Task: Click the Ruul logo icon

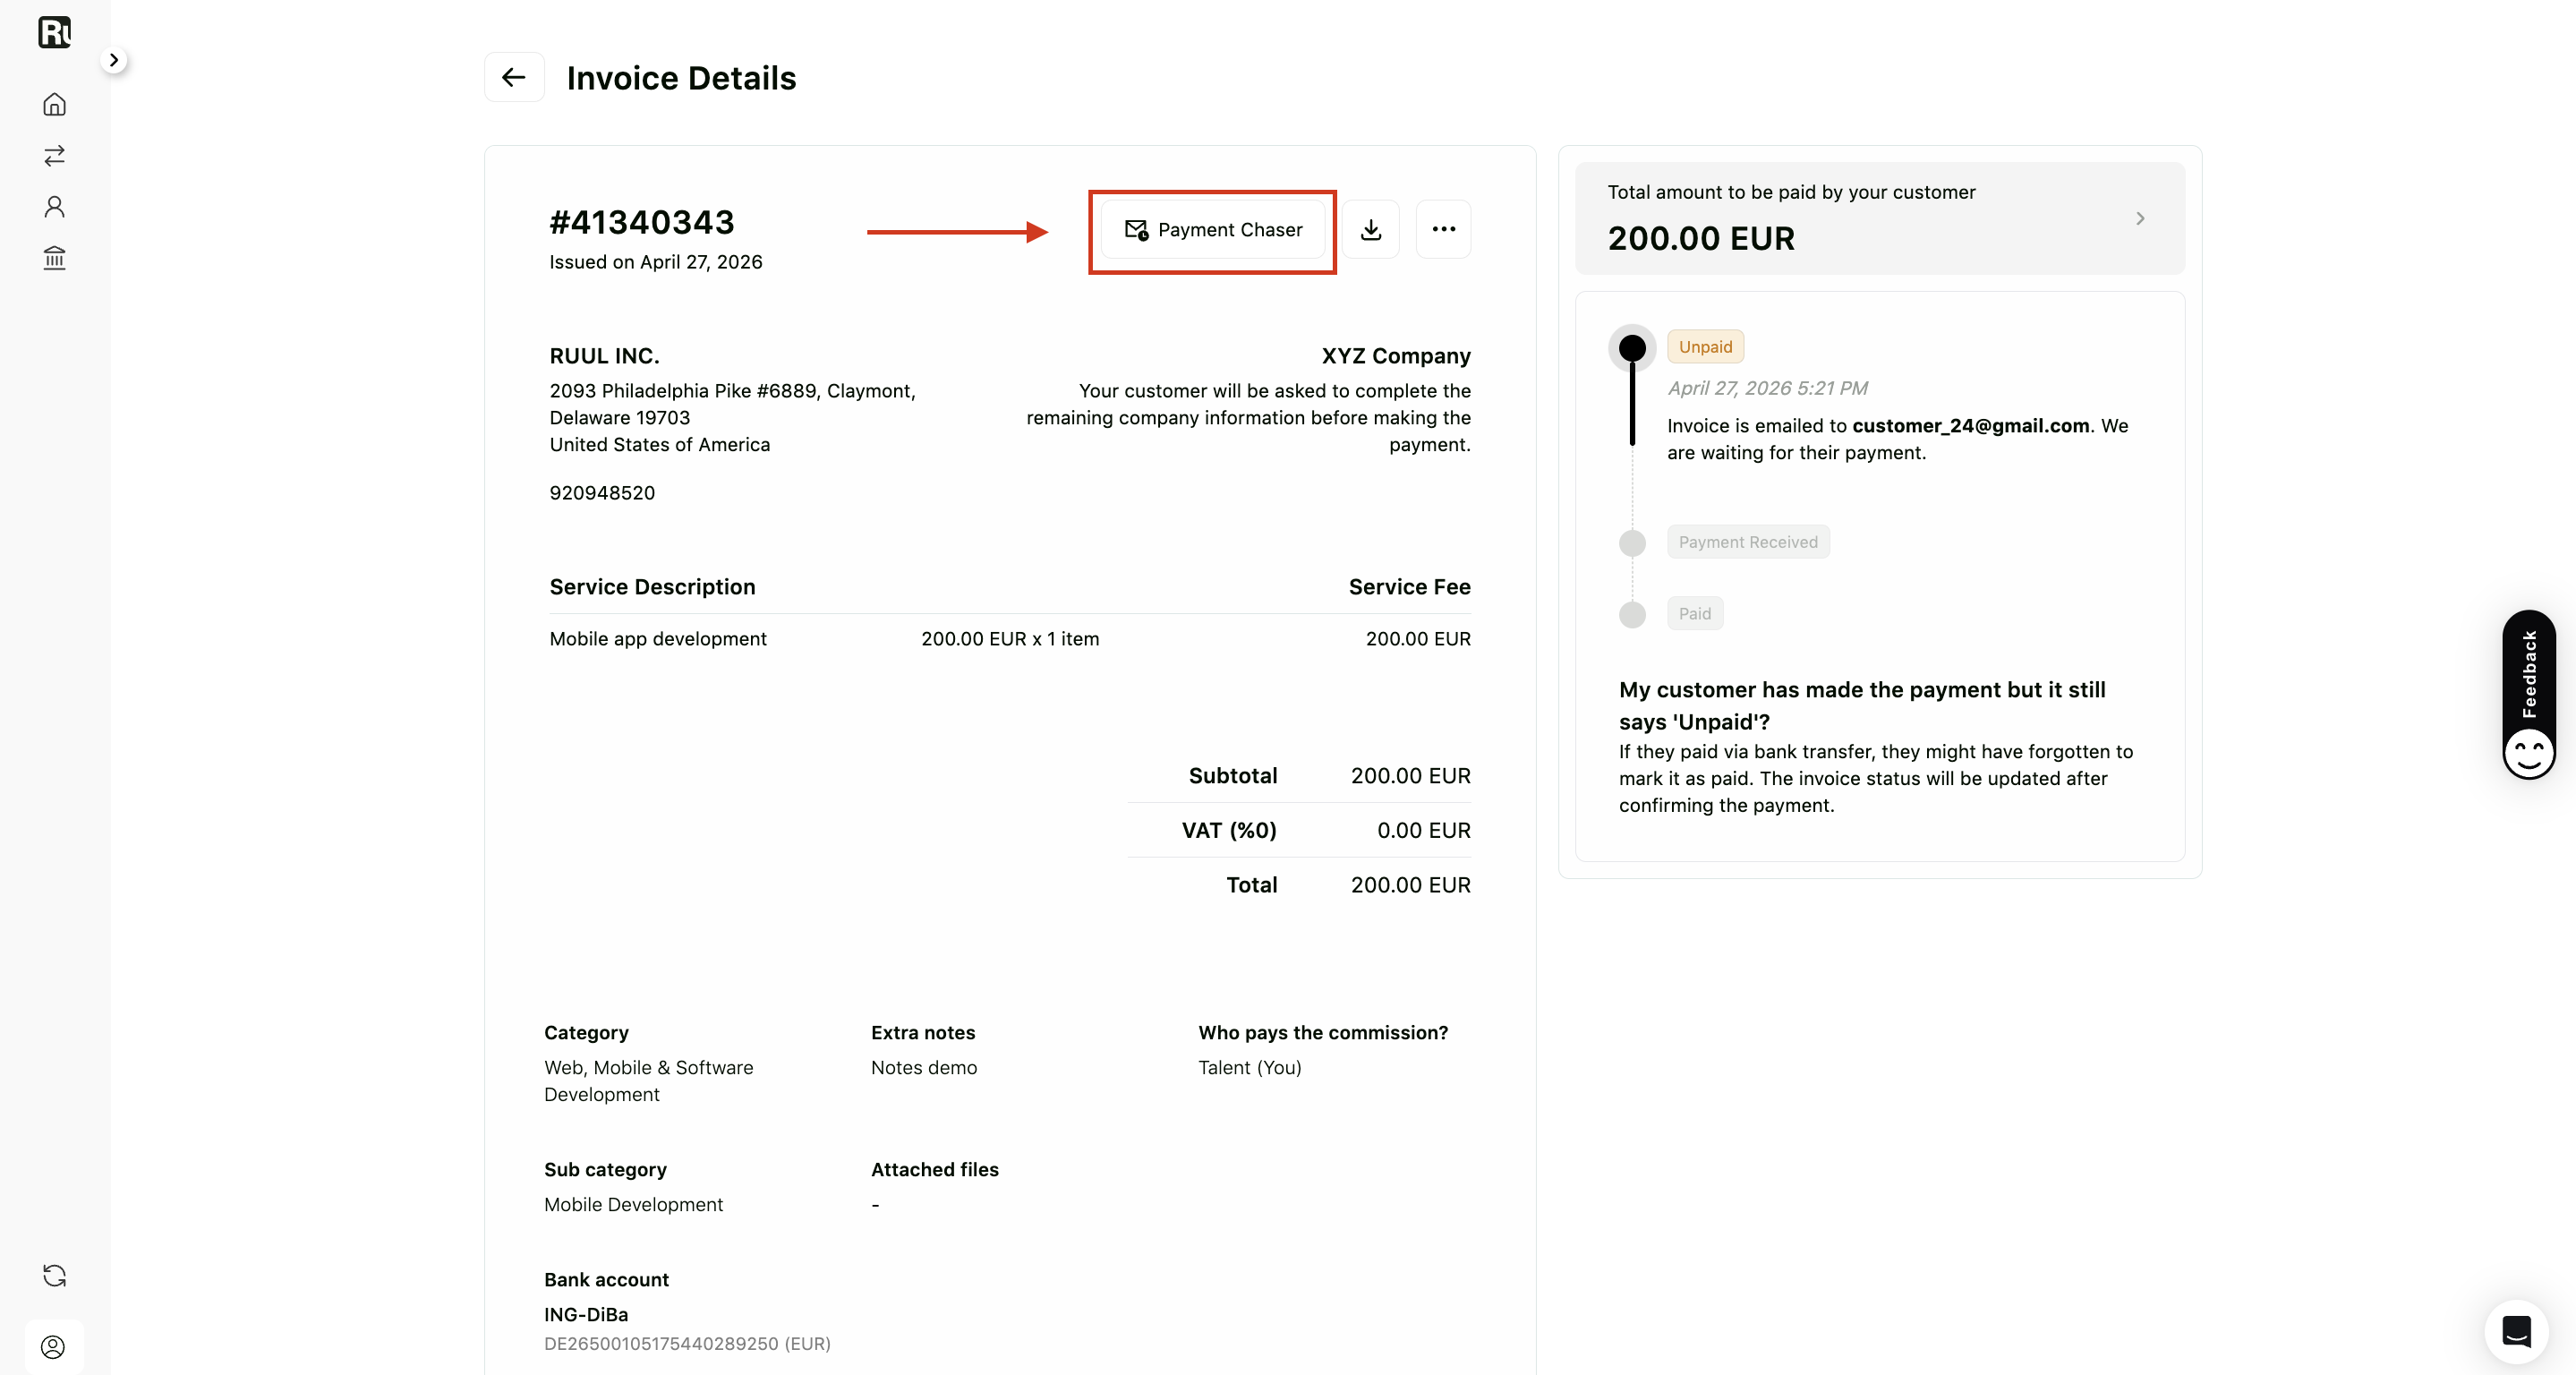Action: [x=54, y=32]
